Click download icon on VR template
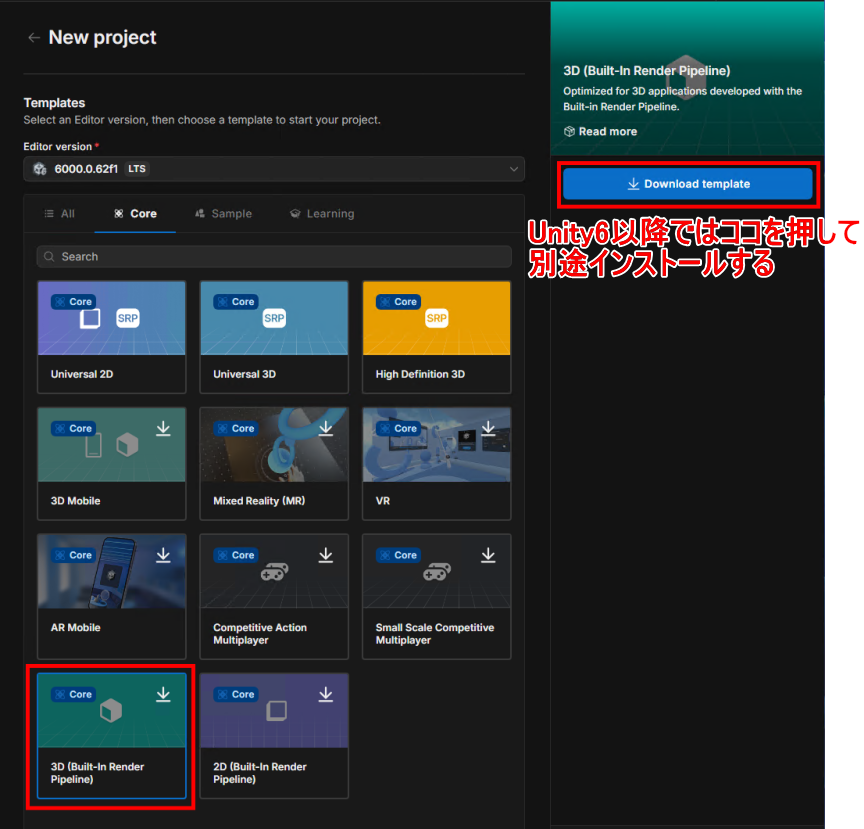This screenshot has width=864, height=829. 488,428
